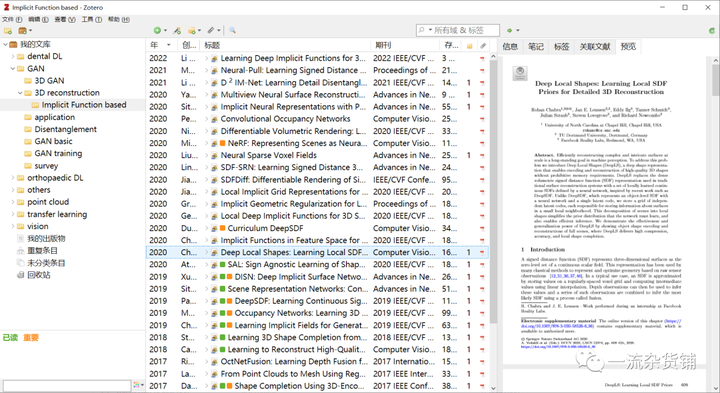720x393 pixels.
Task: Switch to the 标签 tab
Action: pos(561,46)
